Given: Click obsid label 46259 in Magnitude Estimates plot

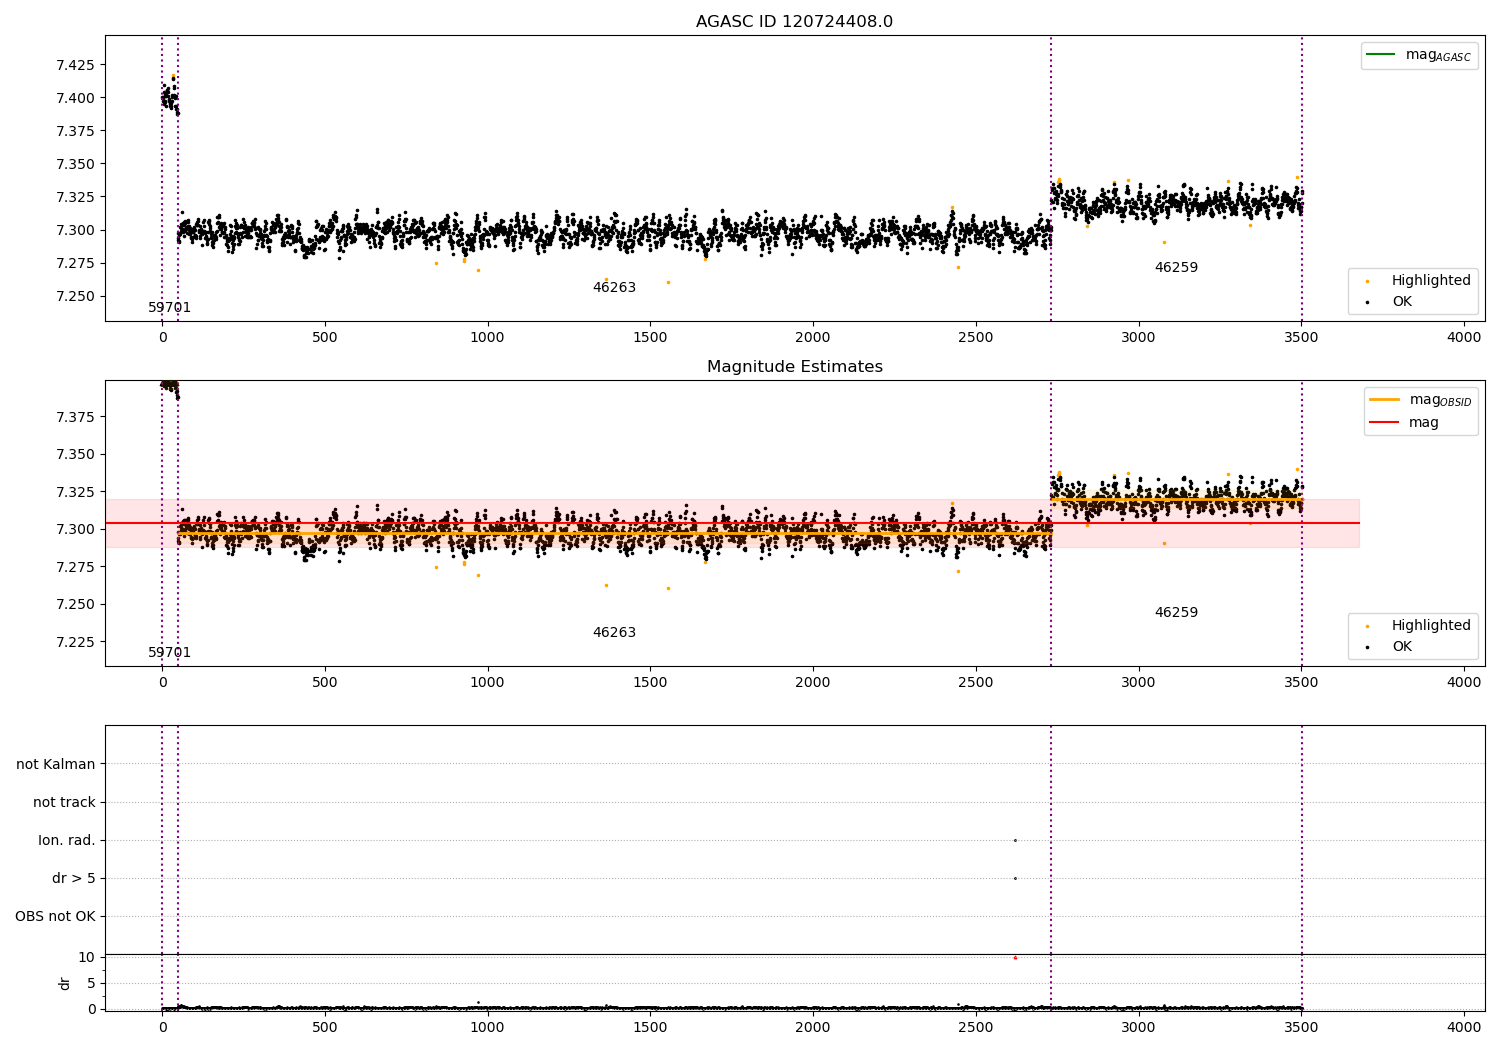Looking at the screenshot, I should click(x=1176, y=612).
